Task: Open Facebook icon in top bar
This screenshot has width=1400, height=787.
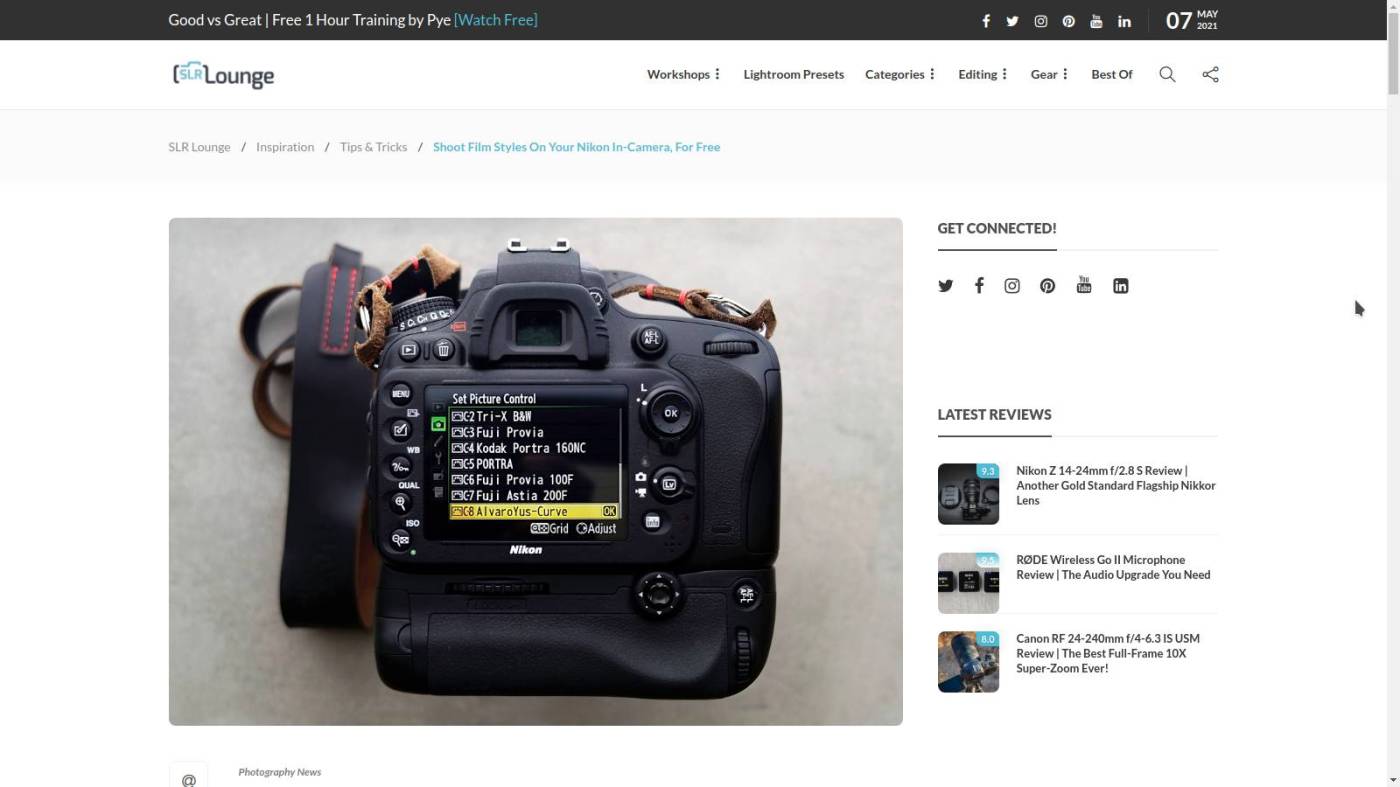Action: pos(985,21)
